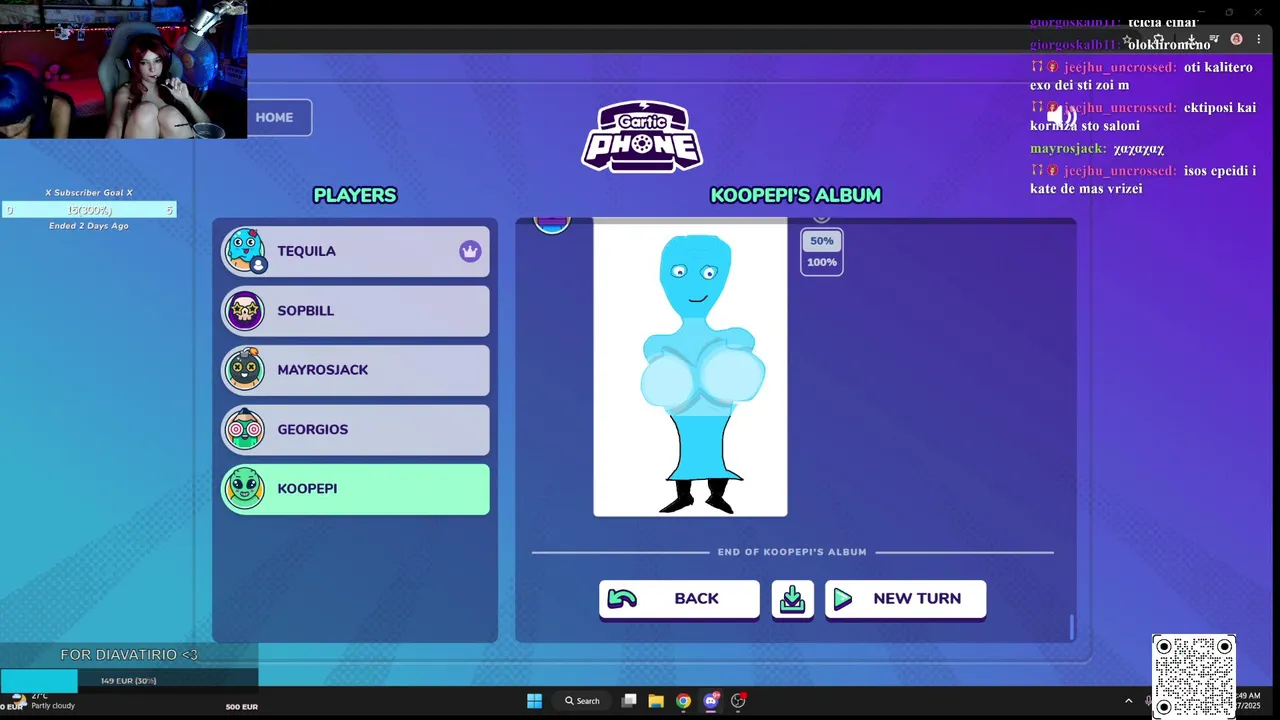Click the blue figure drawing
The image size is (1280, 720).
[690, 369]
